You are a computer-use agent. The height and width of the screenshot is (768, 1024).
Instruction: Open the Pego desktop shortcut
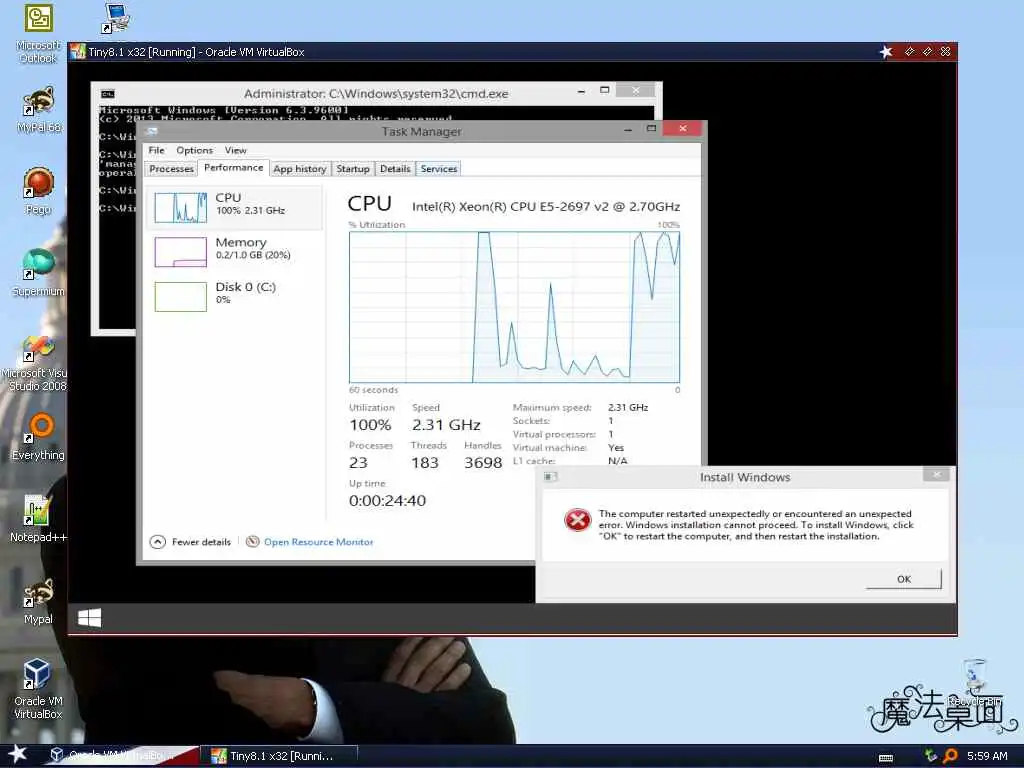[39, 191]
